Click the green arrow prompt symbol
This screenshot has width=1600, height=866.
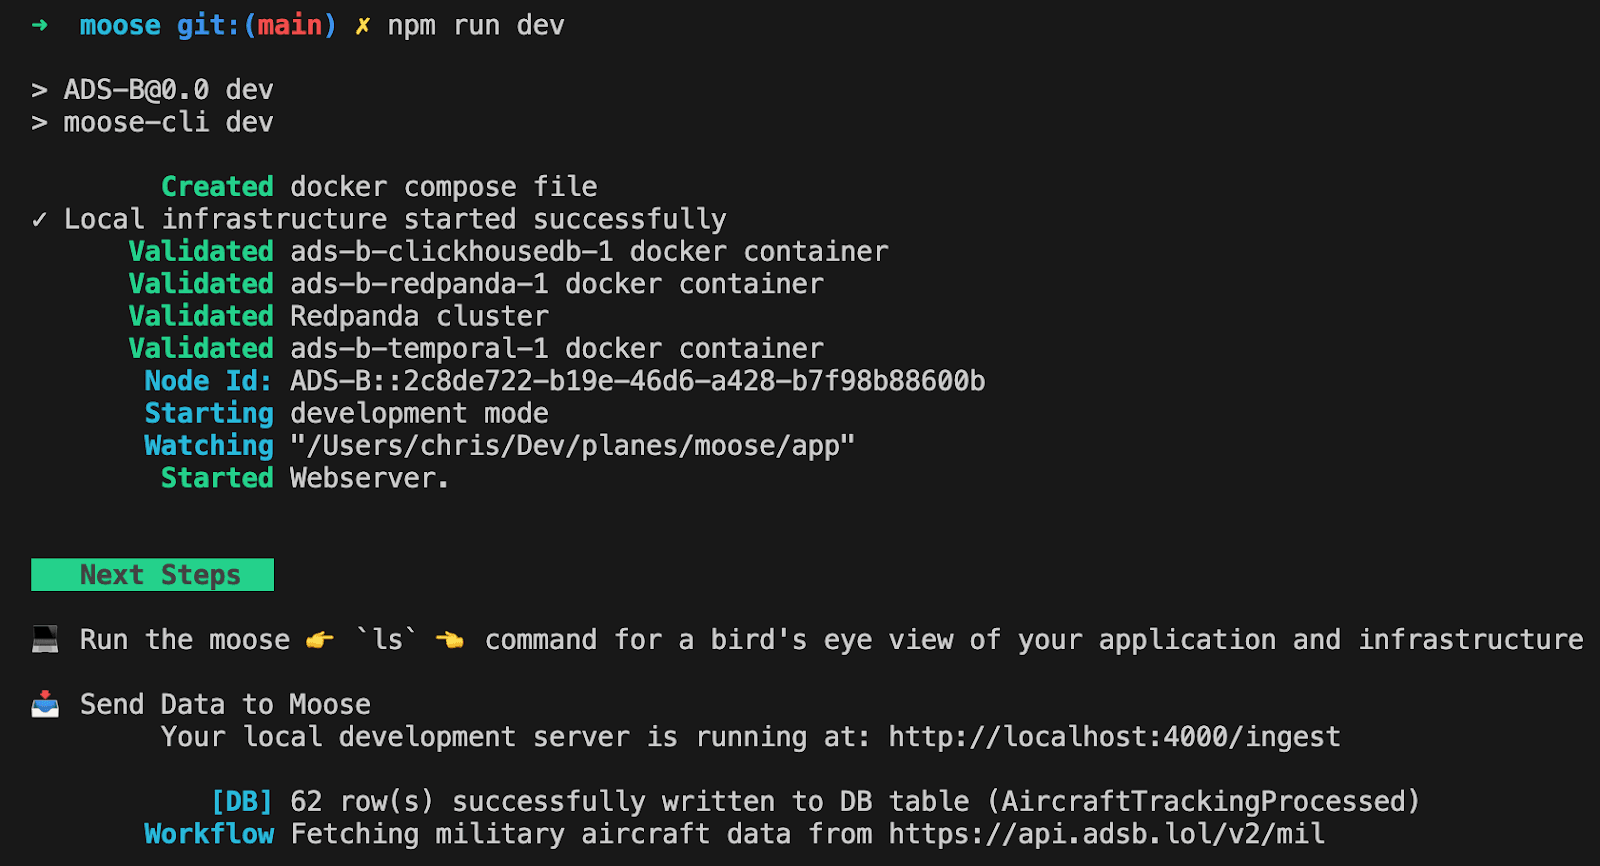click(40, 25)
